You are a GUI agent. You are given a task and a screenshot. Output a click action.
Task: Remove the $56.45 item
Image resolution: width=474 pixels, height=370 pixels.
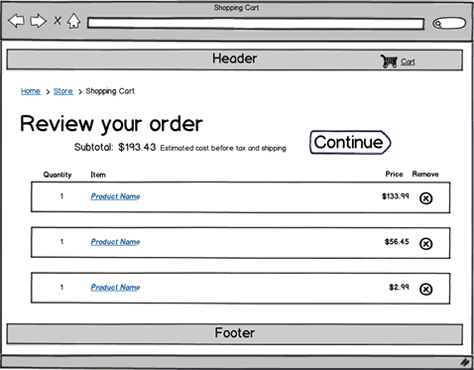point(426,244)
